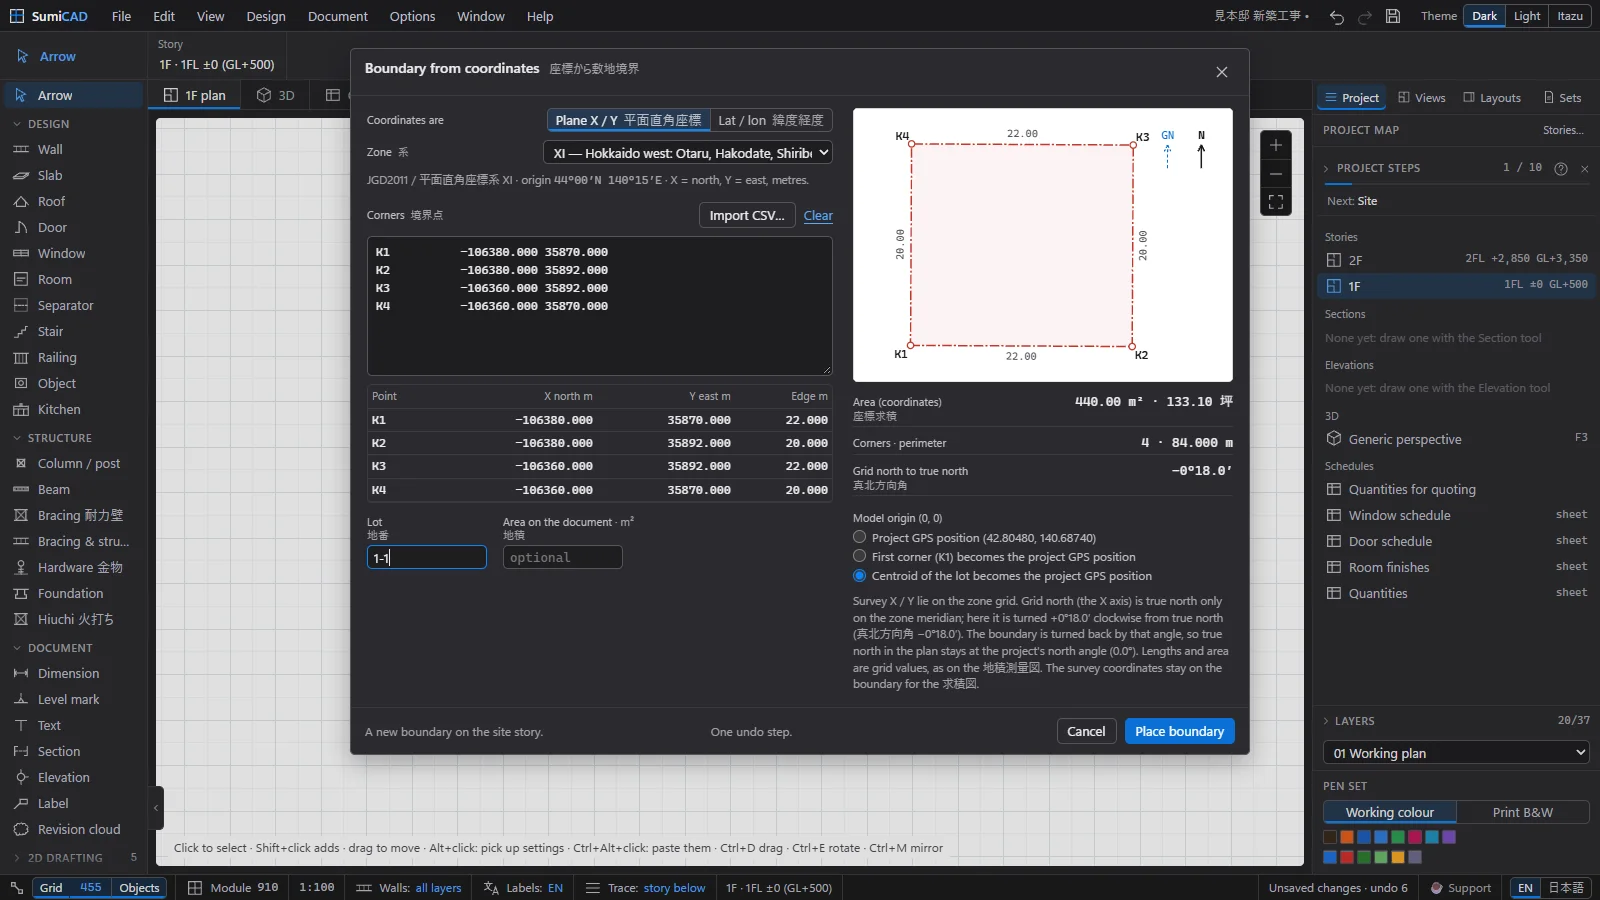Click the save disk icon
1600x900 pixels.
coord(1393,17)
